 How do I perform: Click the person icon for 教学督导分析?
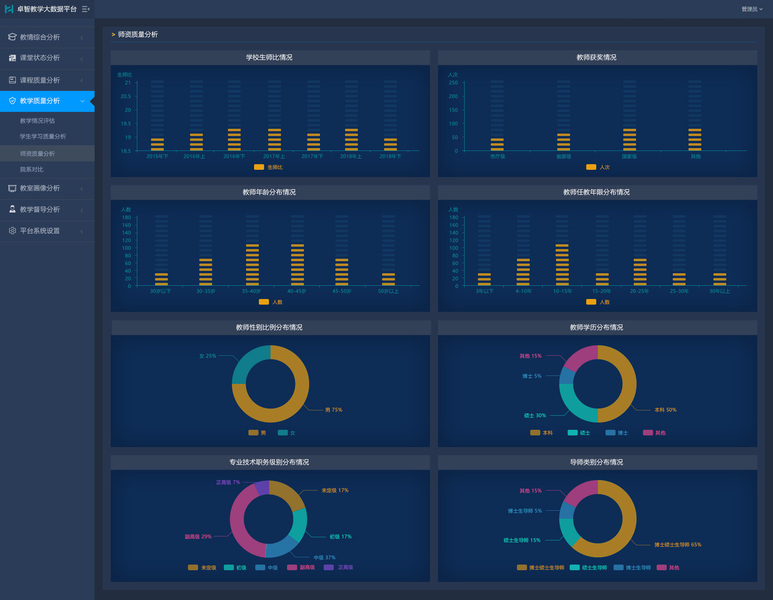click(12, 209)
